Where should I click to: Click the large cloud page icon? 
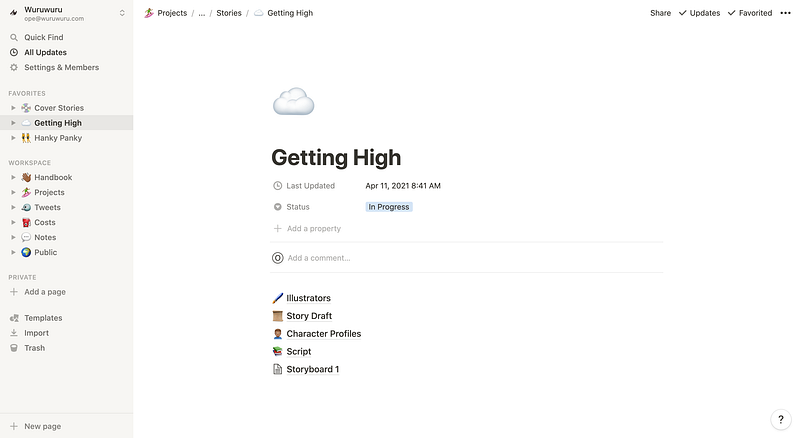click(x=293, y=103)
